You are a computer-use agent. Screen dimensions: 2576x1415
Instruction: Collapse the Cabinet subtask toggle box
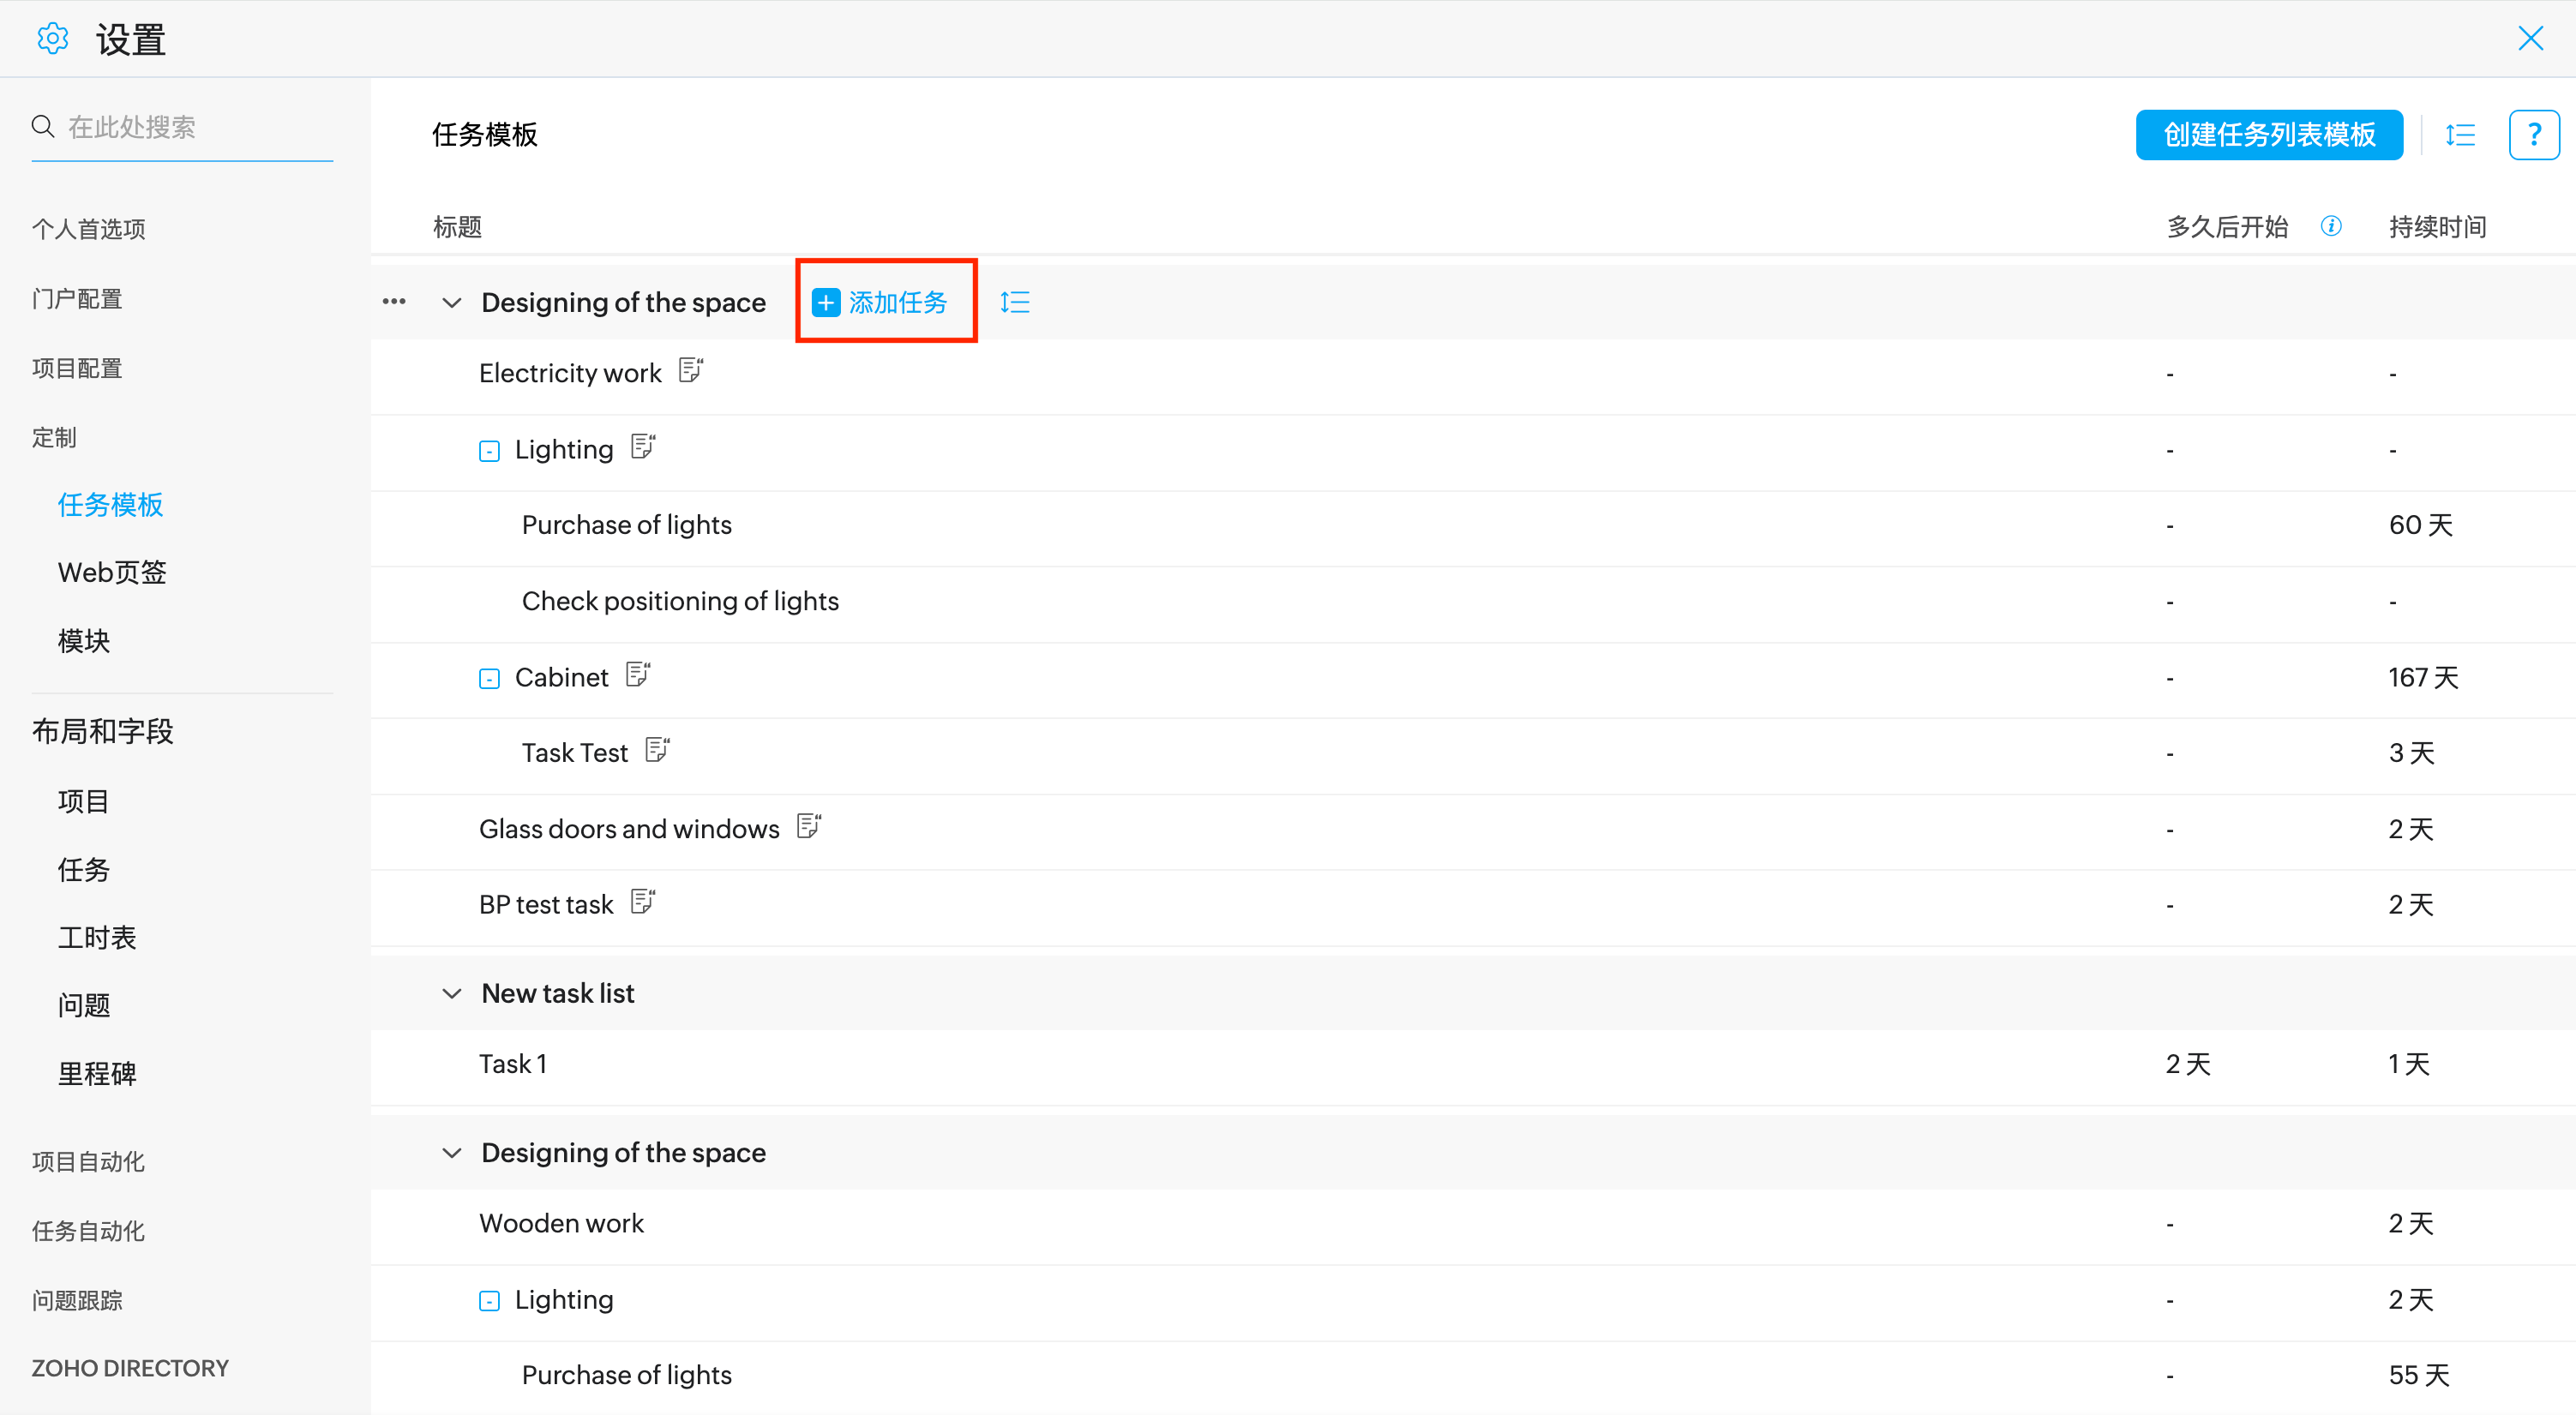coord(489,679)
